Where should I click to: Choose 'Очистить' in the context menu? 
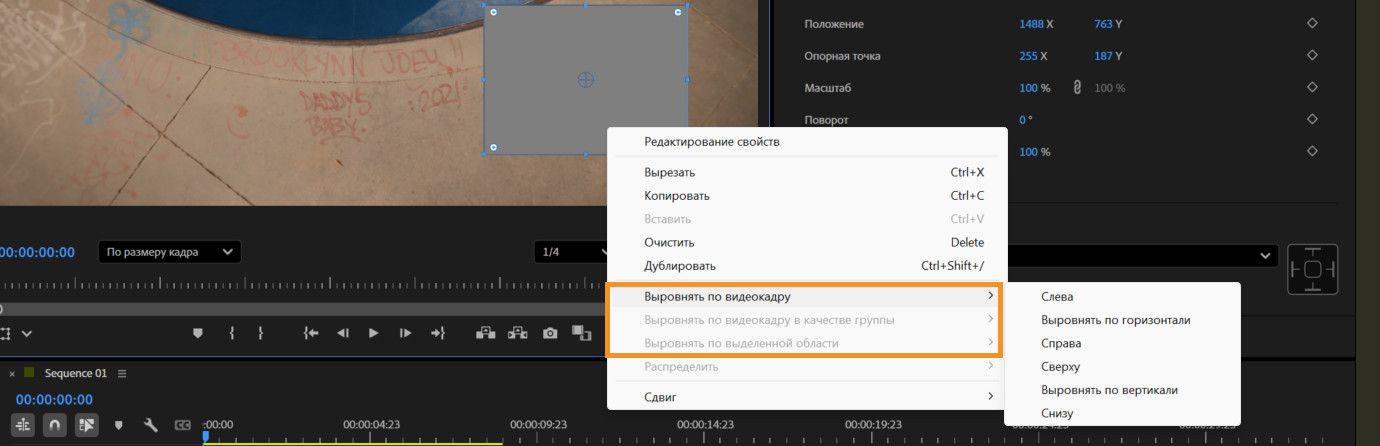[x=807, y=243]
